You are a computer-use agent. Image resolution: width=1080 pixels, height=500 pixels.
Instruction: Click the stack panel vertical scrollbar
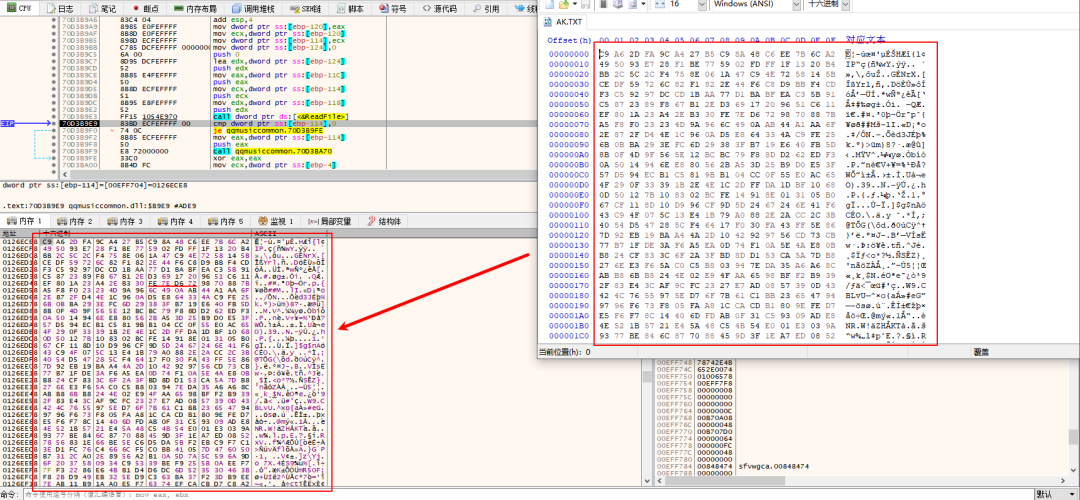[x=1074, y=435]
